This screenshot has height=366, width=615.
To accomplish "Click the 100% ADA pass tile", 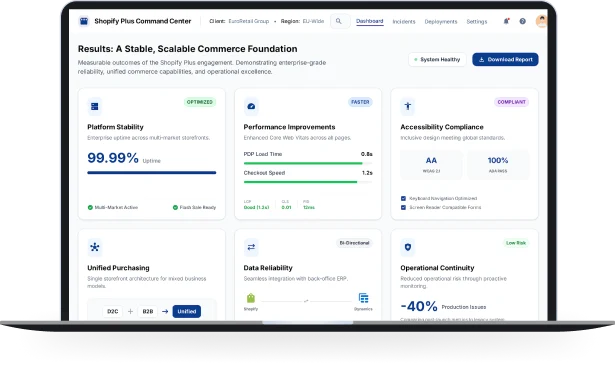I will (498, 165).
